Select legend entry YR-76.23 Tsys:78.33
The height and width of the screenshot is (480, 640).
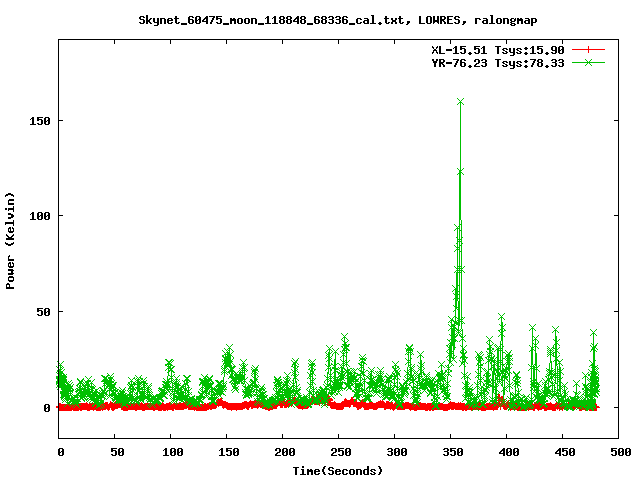(498, 63)
